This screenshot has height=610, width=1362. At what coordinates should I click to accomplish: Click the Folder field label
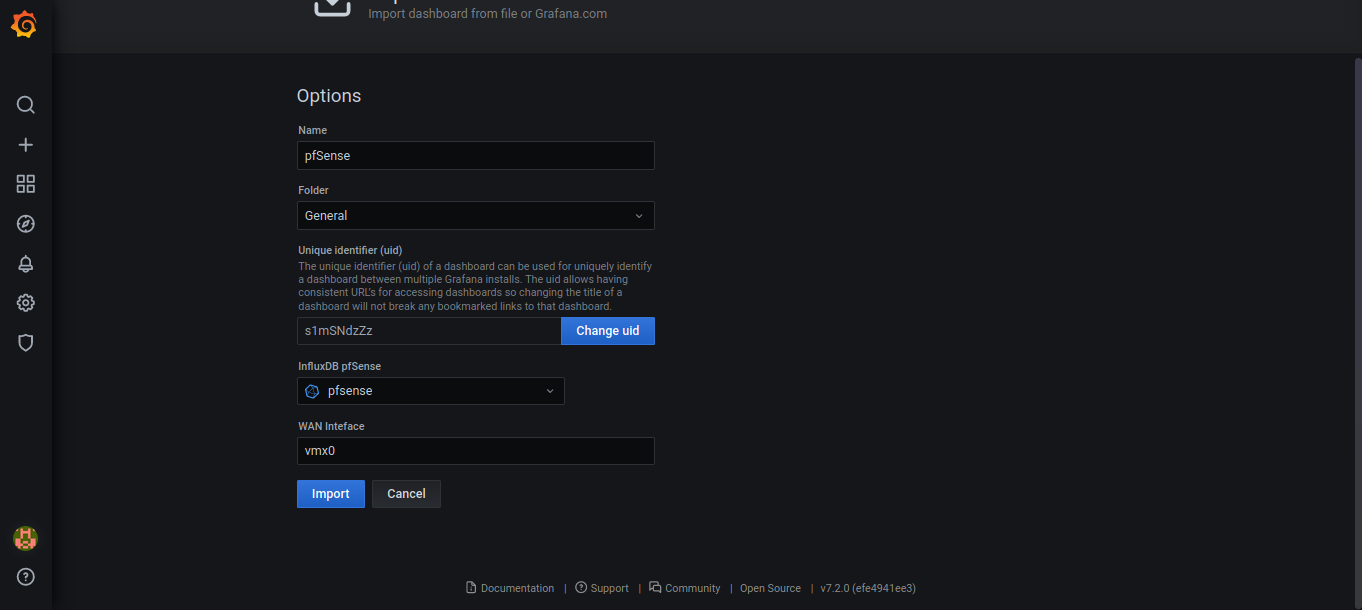(x=313, y=190)
